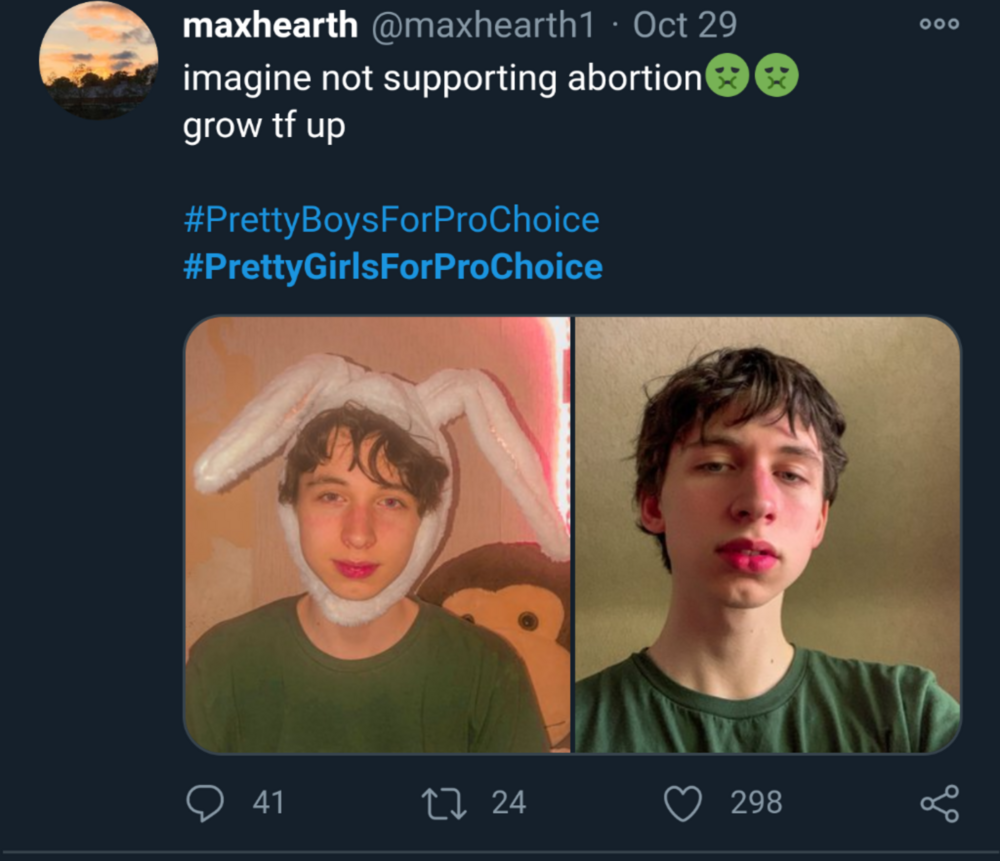Click the second nauseated face emoji
Screen dimensions: 1000x861
pyautogui.click(x=776, y=75)
